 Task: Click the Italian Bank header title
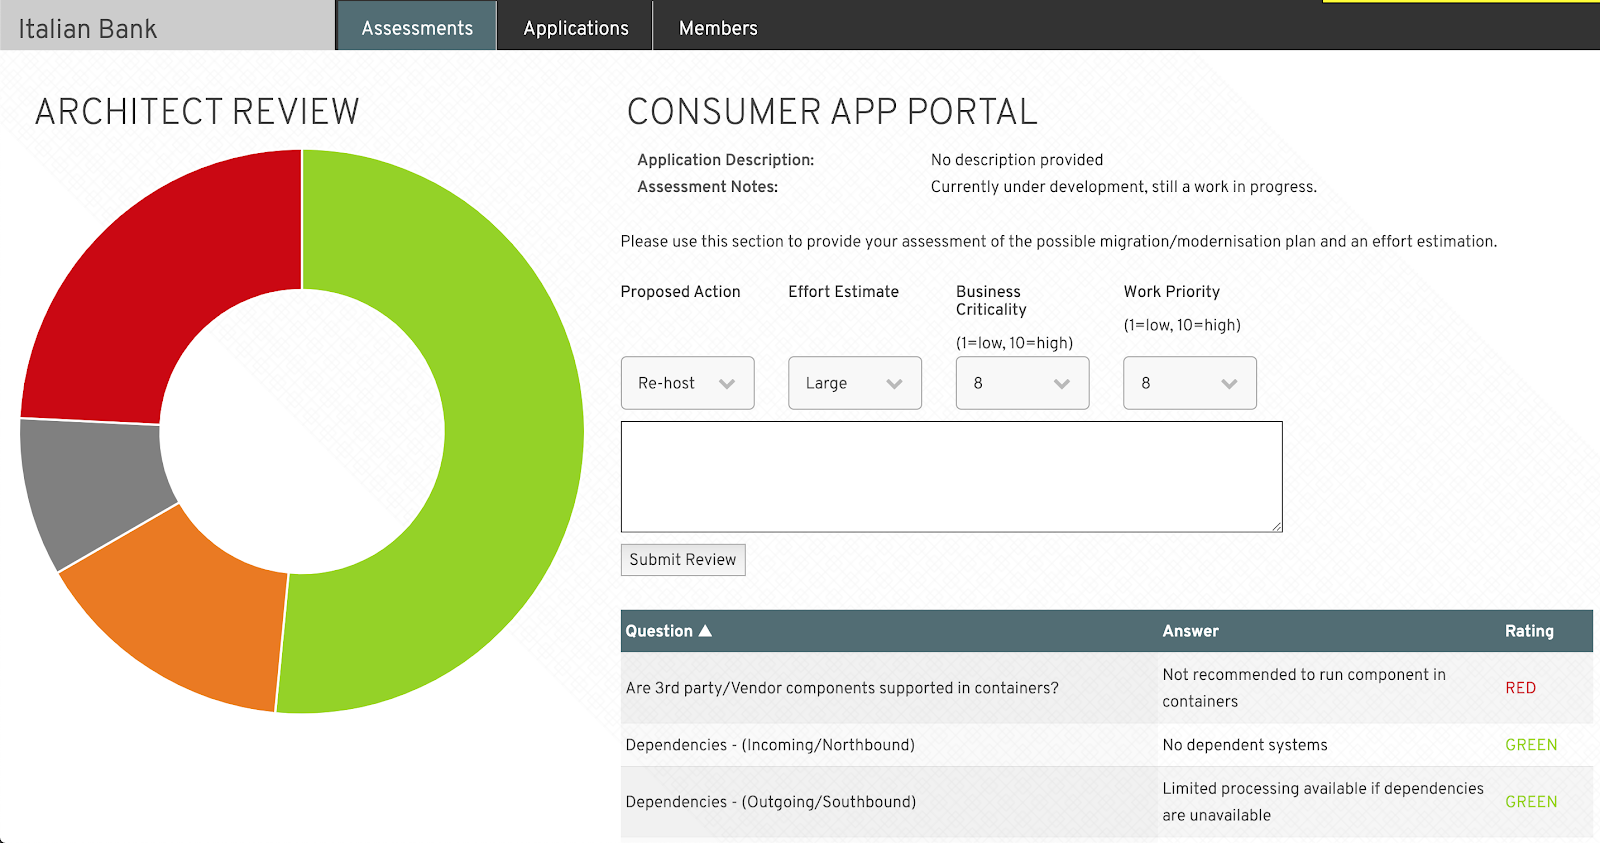coord(87,29)
